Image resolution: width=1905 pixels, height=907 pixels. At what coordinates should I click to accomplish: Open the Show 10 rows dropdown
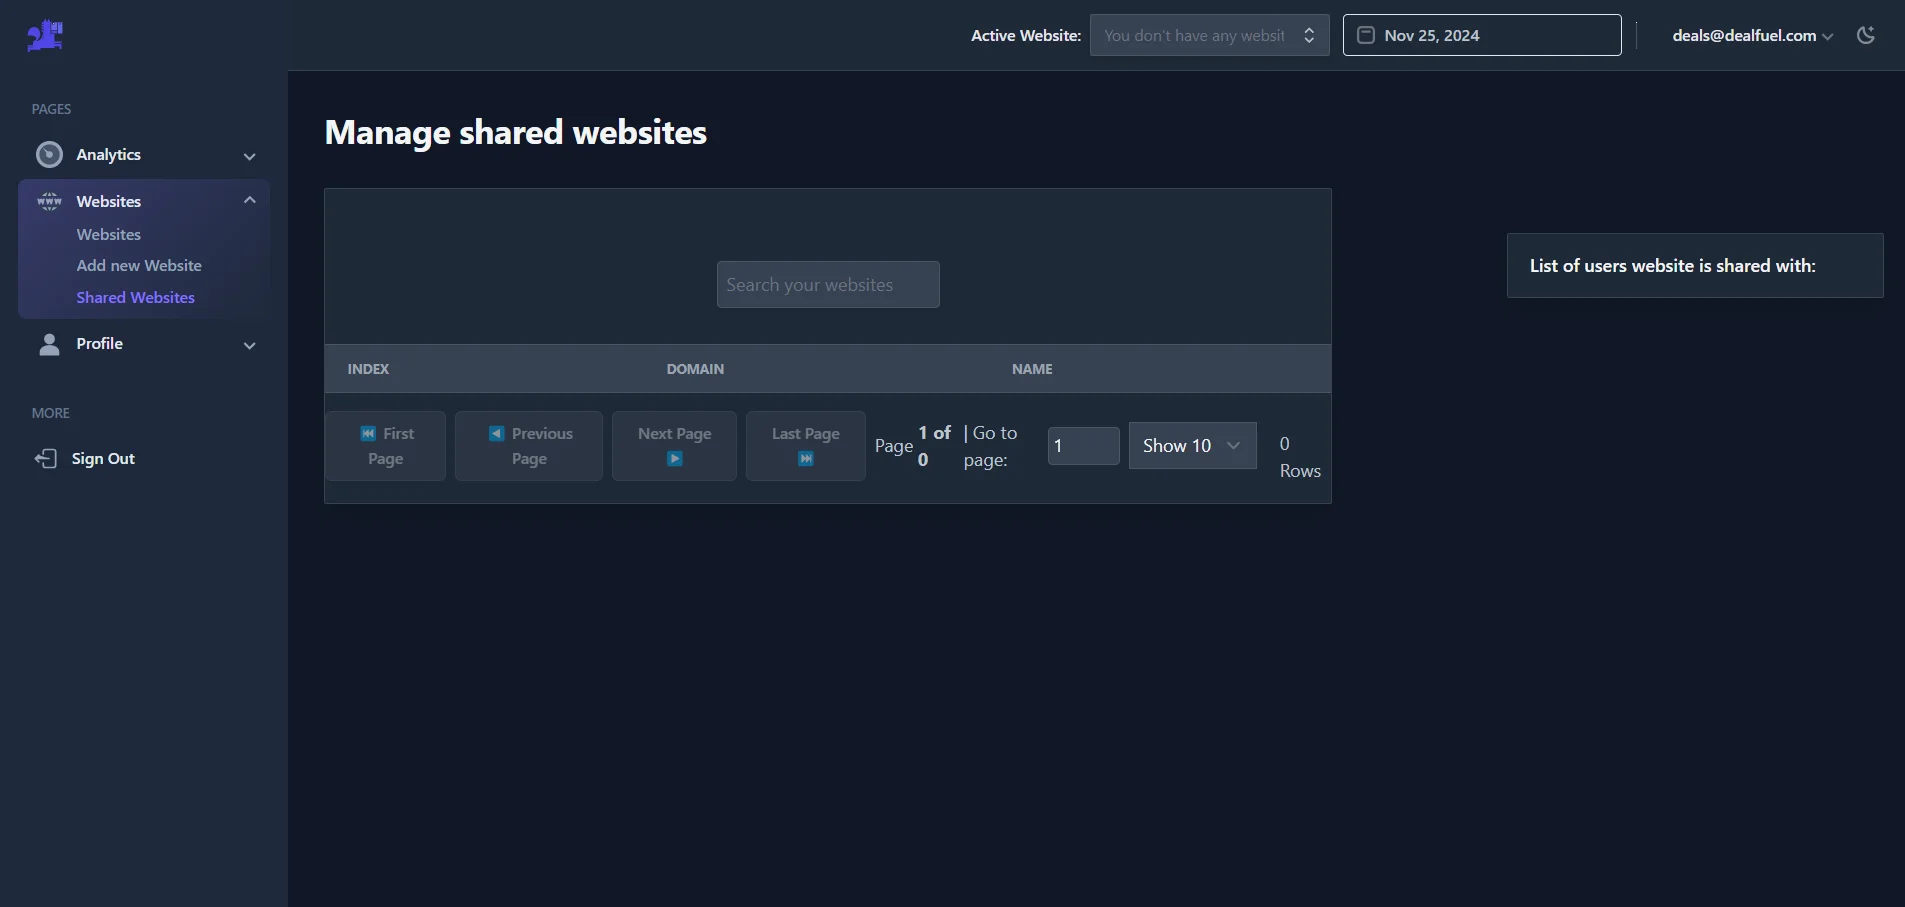coord(1192,445)
